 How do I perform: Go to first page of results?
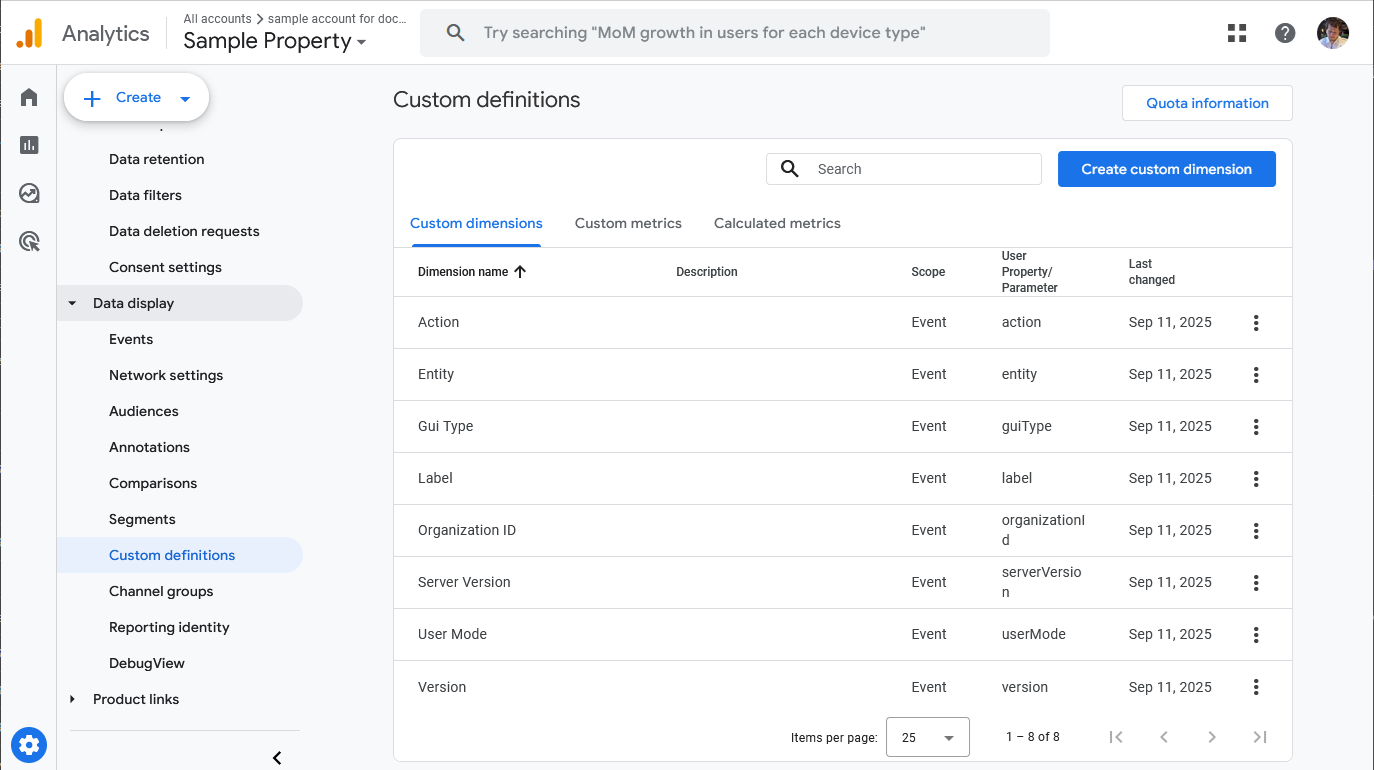pyautogui.click(x=1116, y=737)
